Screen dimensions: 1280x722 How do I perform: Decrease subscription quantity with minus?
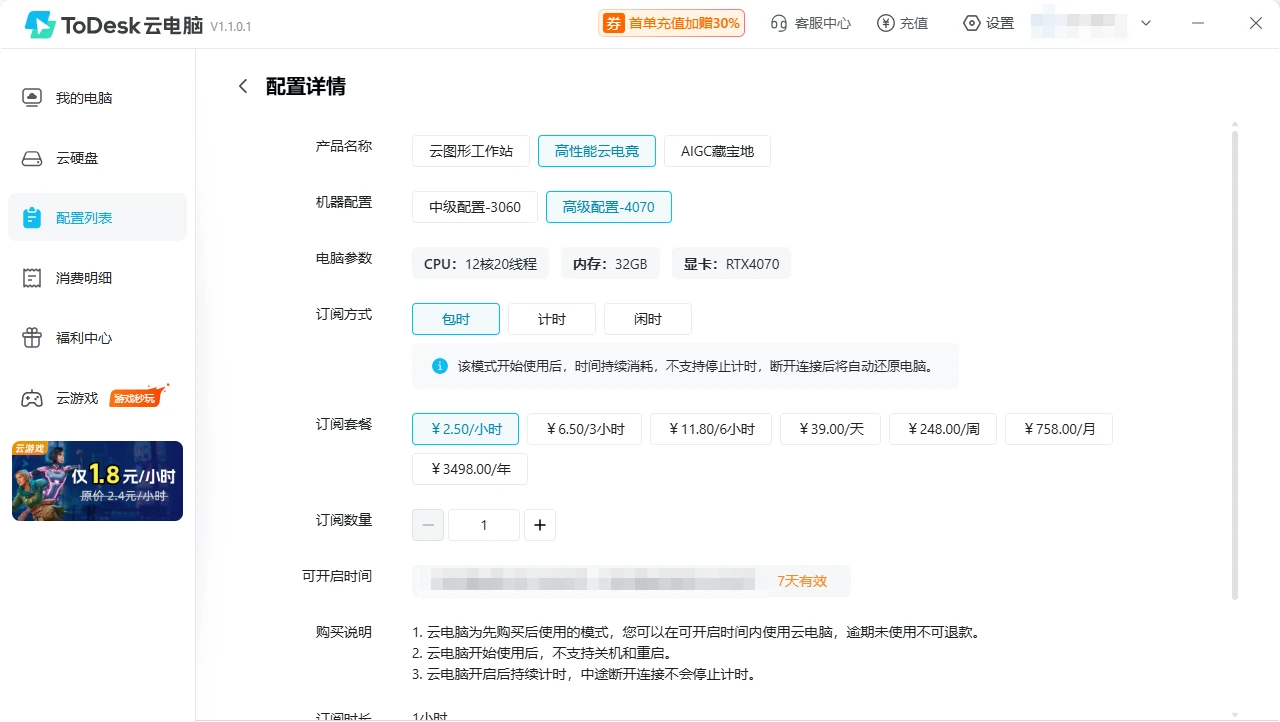click(x=428, y=525)
